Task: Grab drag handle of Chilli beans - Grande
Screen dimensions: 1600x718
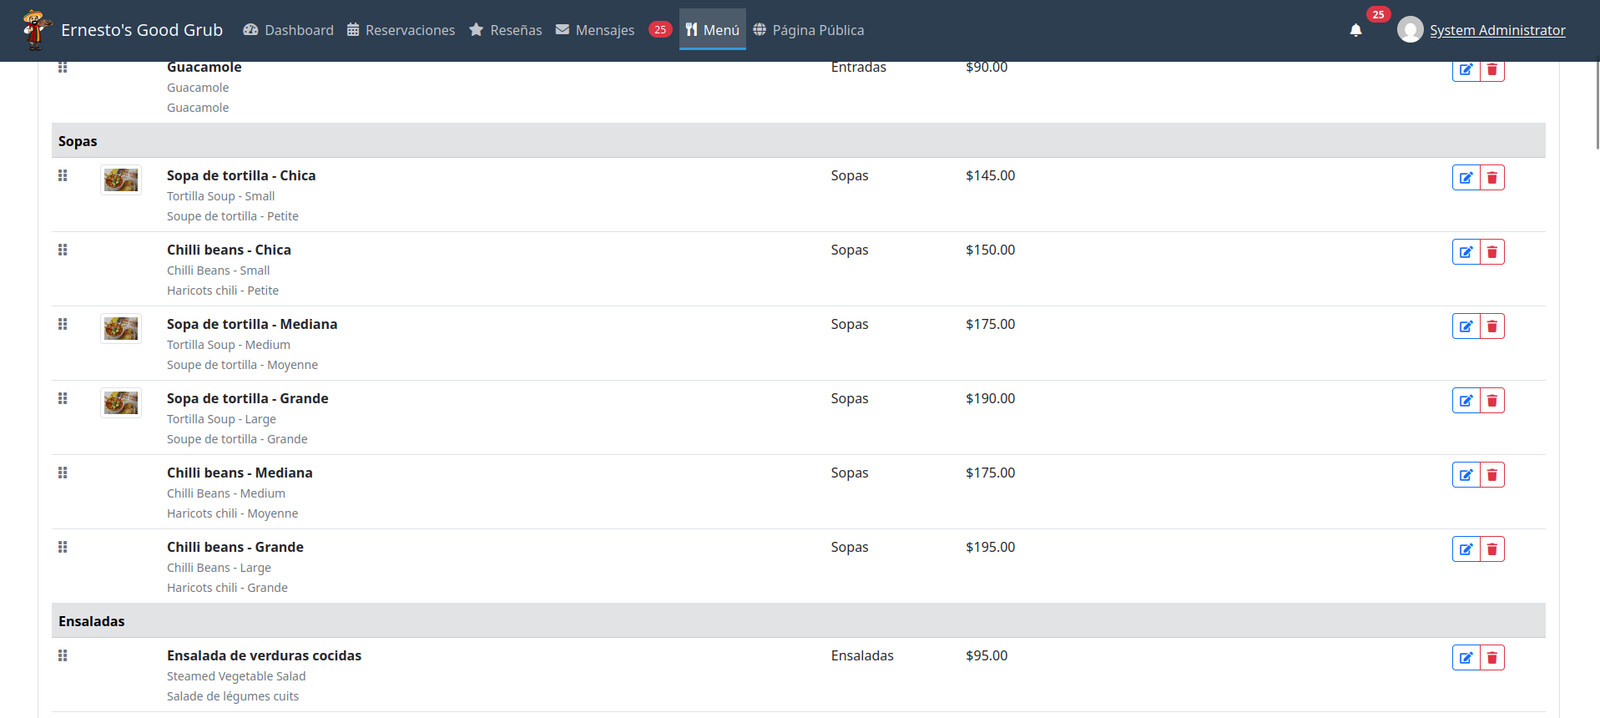Action: click(x=63, y=547)
